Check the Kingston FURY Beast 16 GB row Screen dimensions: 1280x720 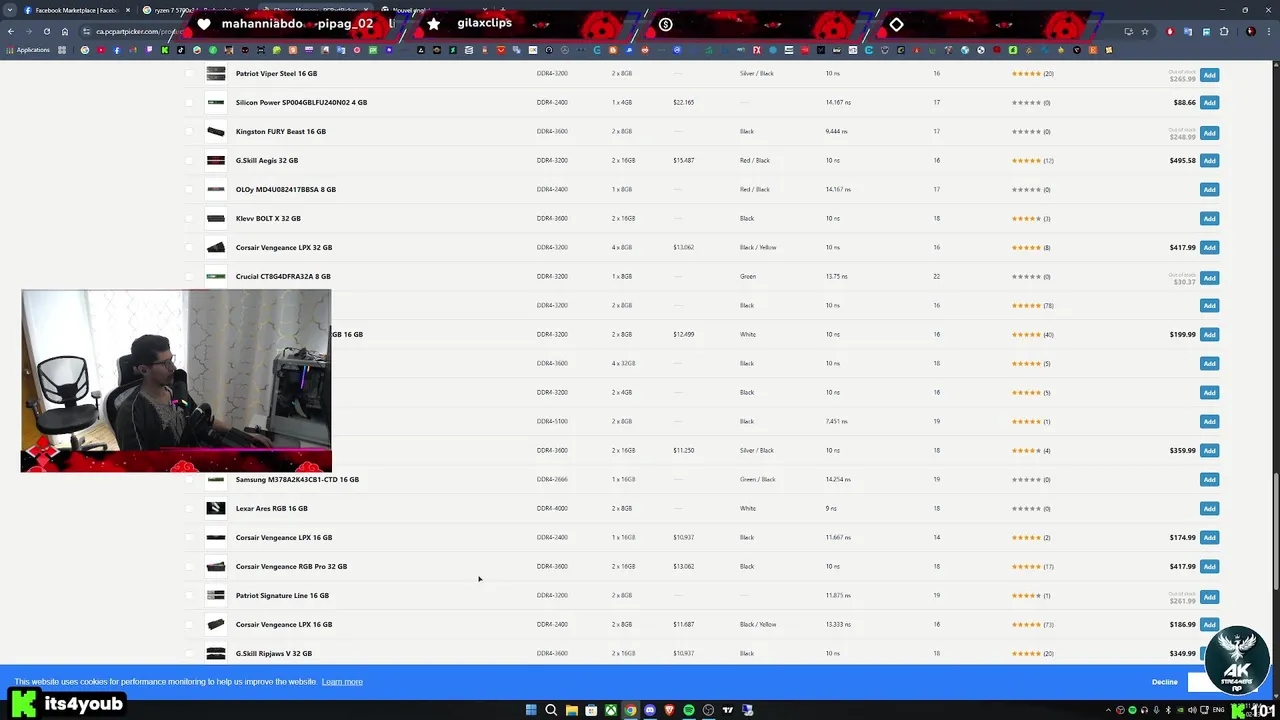(x=189, y=131)
